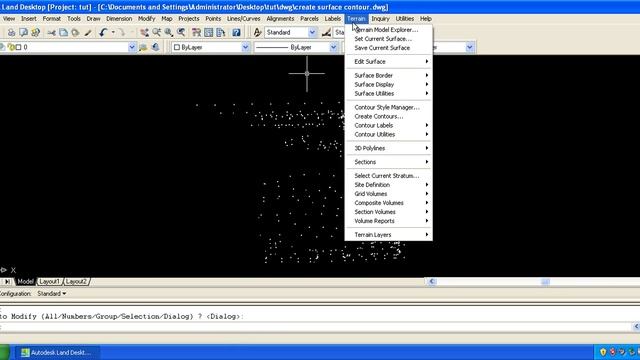Open Grid Volumes submenu
Image resolution: width=640 pixels, height=360 pixels.
(389, 194)
